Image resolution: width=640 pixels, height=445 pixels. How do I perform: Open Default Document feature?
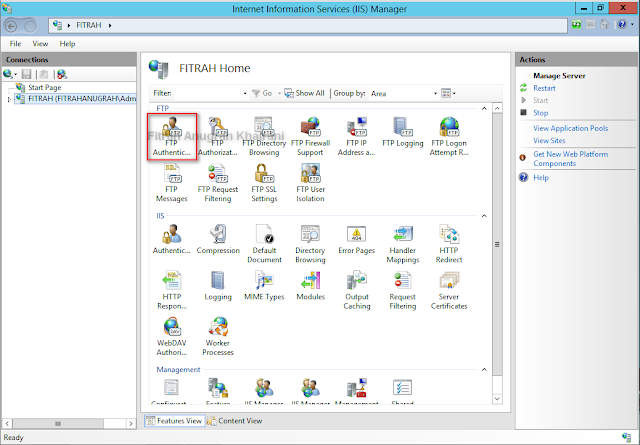[x=264, y=244]
